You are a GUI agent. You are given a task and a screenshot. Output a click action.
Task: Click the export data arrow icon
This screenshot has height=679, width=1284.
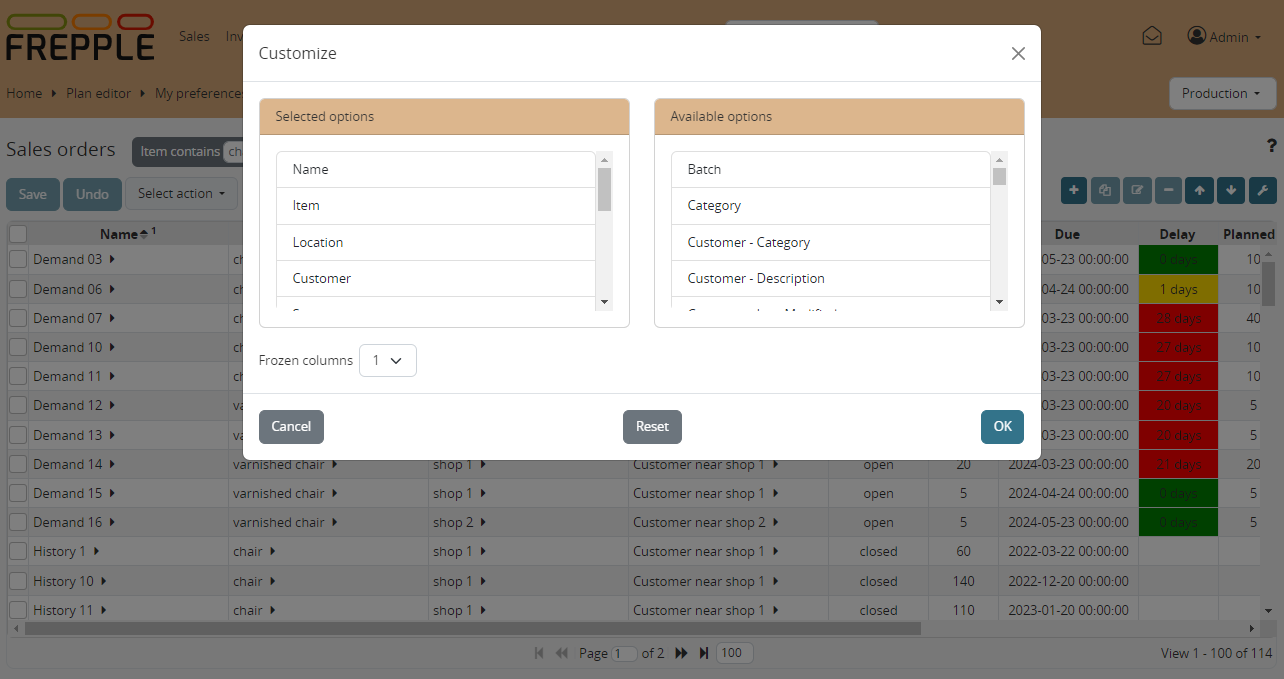tap(1231, 191)
